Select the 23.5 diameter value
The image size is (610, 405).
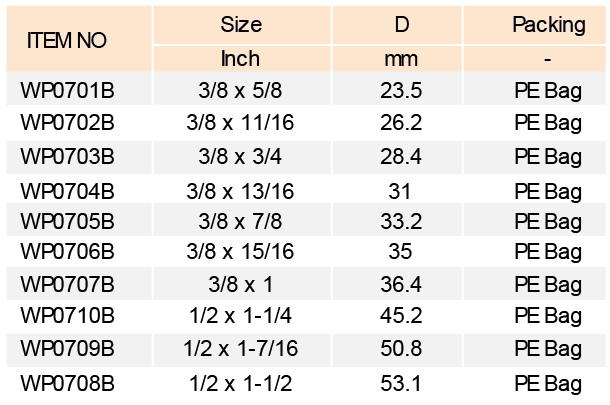401,91
